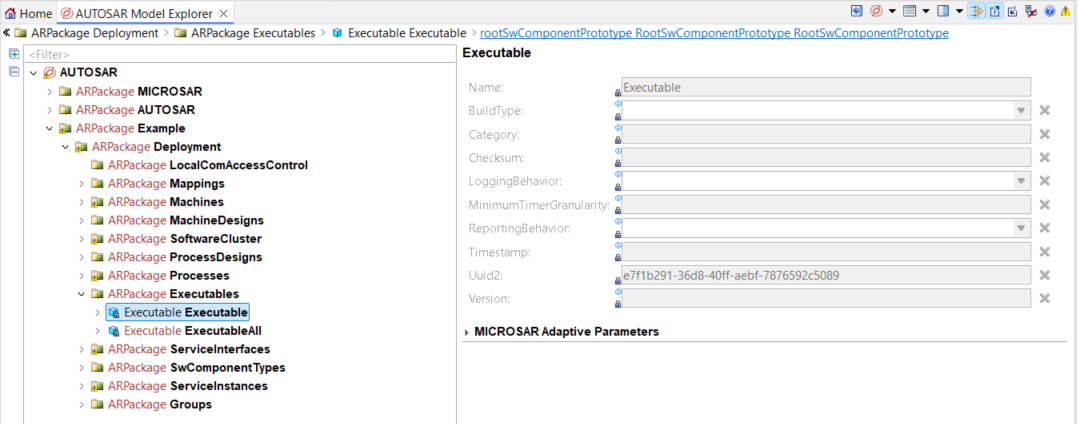Click the breadcrumb double-chevron back icon
This screenshot has width=1078, height=424.
(6, 32)
